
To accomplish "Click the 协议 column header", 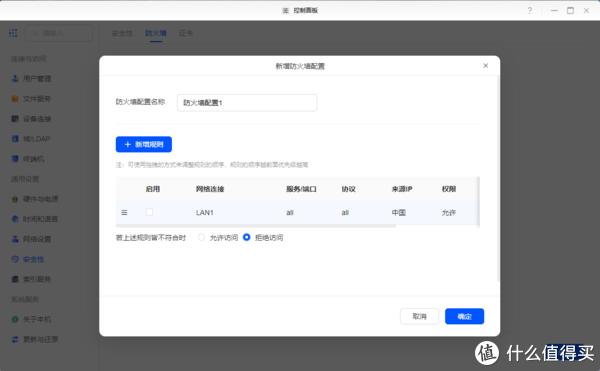I will point(349,189).
